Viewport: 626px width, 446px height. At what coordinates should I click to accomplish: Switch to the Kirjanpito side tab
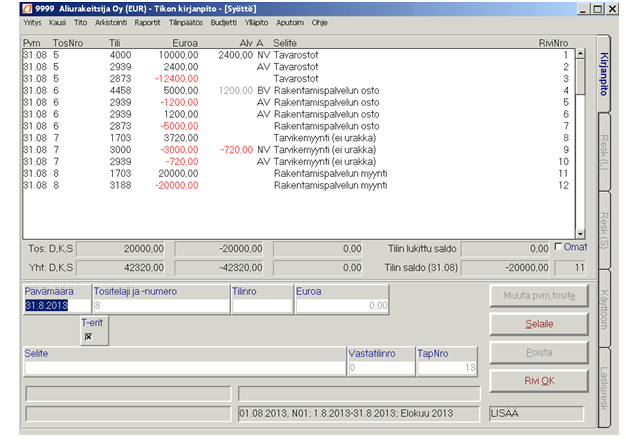point(604,74)
